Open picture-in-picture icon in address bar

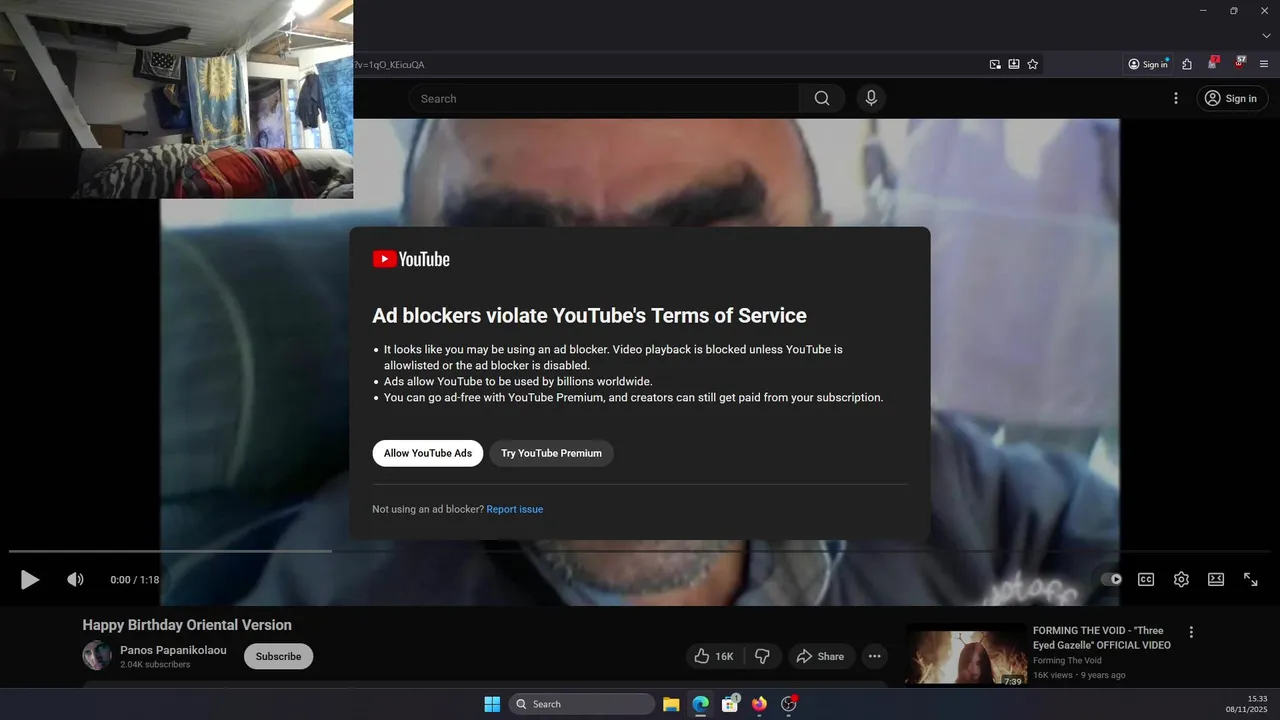(995, 64)
